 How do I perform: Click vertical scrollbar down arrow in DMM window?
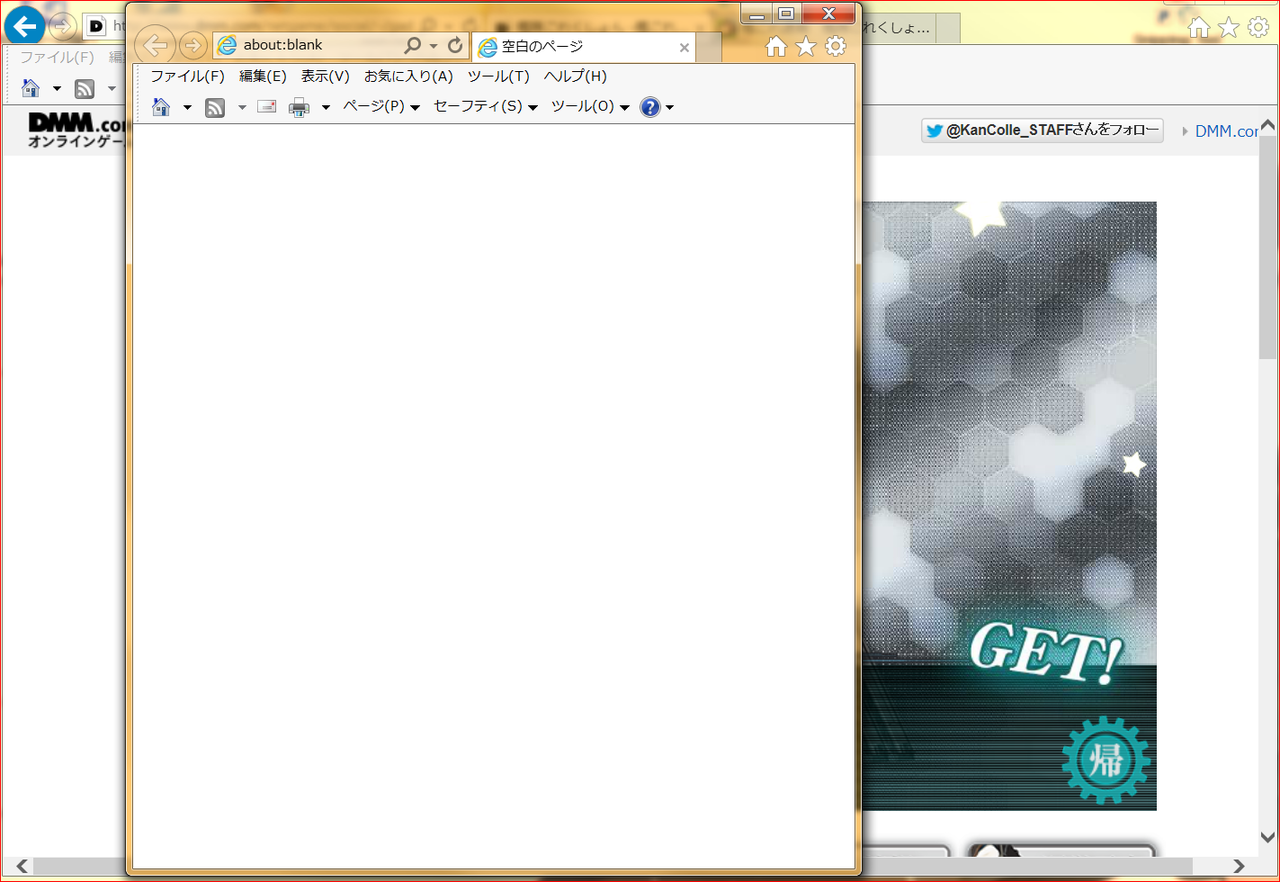point(1268,837)
